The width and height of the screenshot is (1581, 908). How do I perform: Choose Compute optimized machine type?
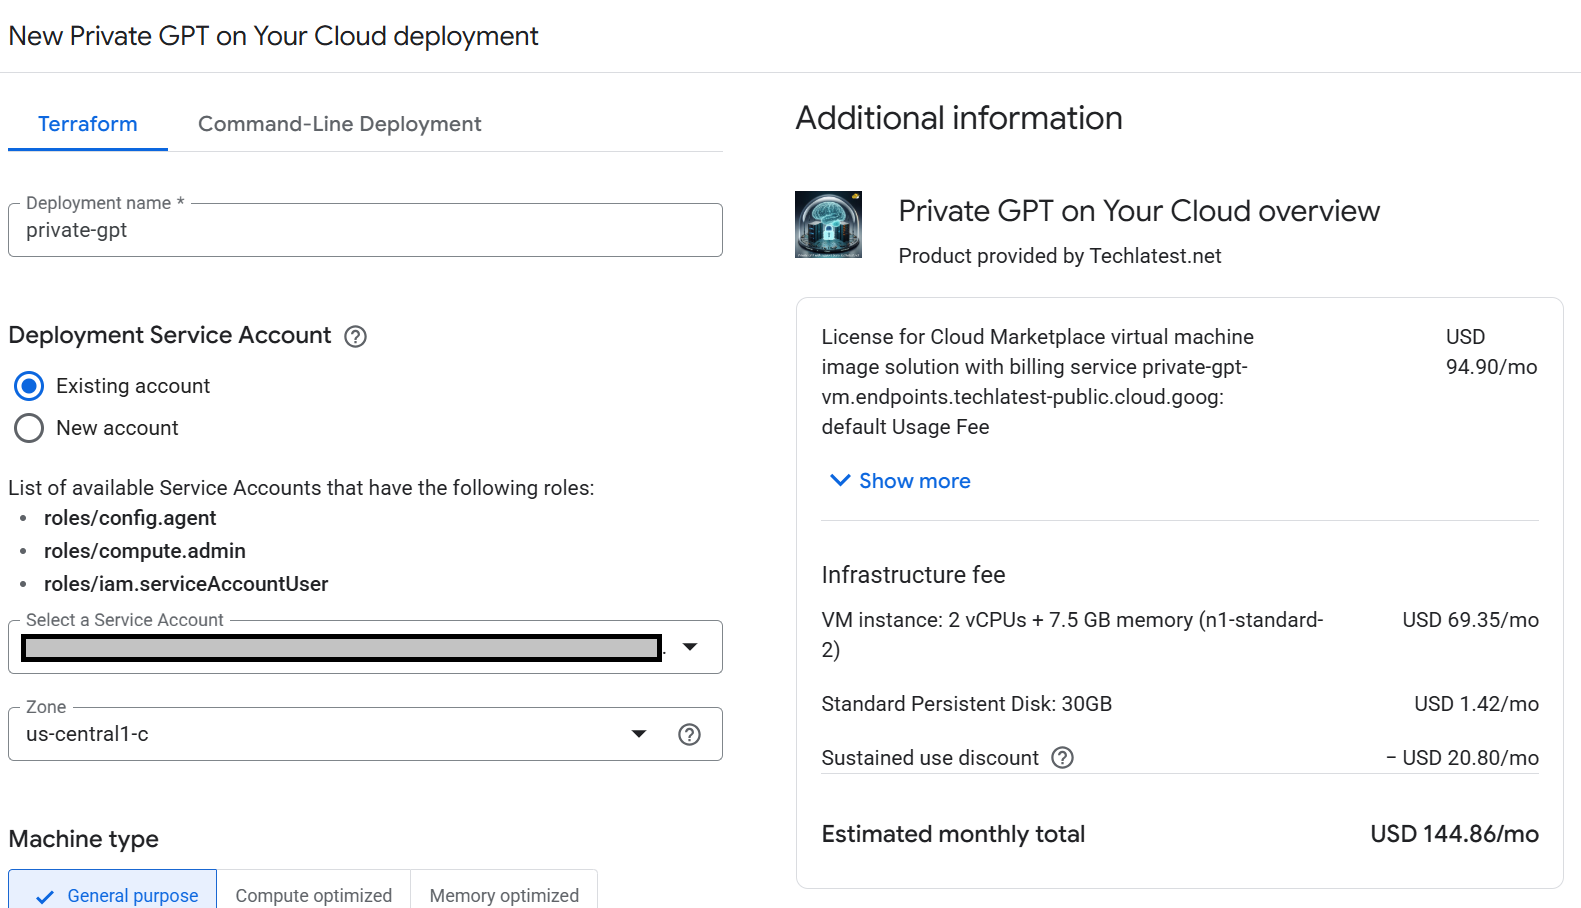[313, 895]
